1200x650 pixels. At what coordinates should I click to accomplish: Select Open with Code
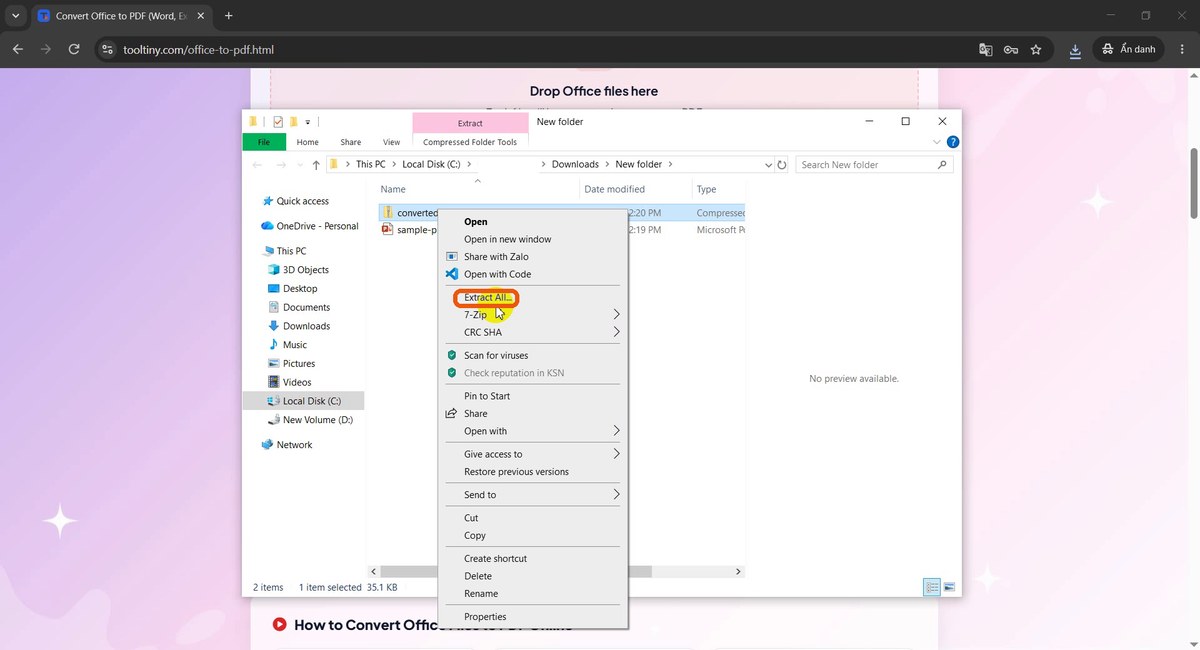click(x=497, y=274)
